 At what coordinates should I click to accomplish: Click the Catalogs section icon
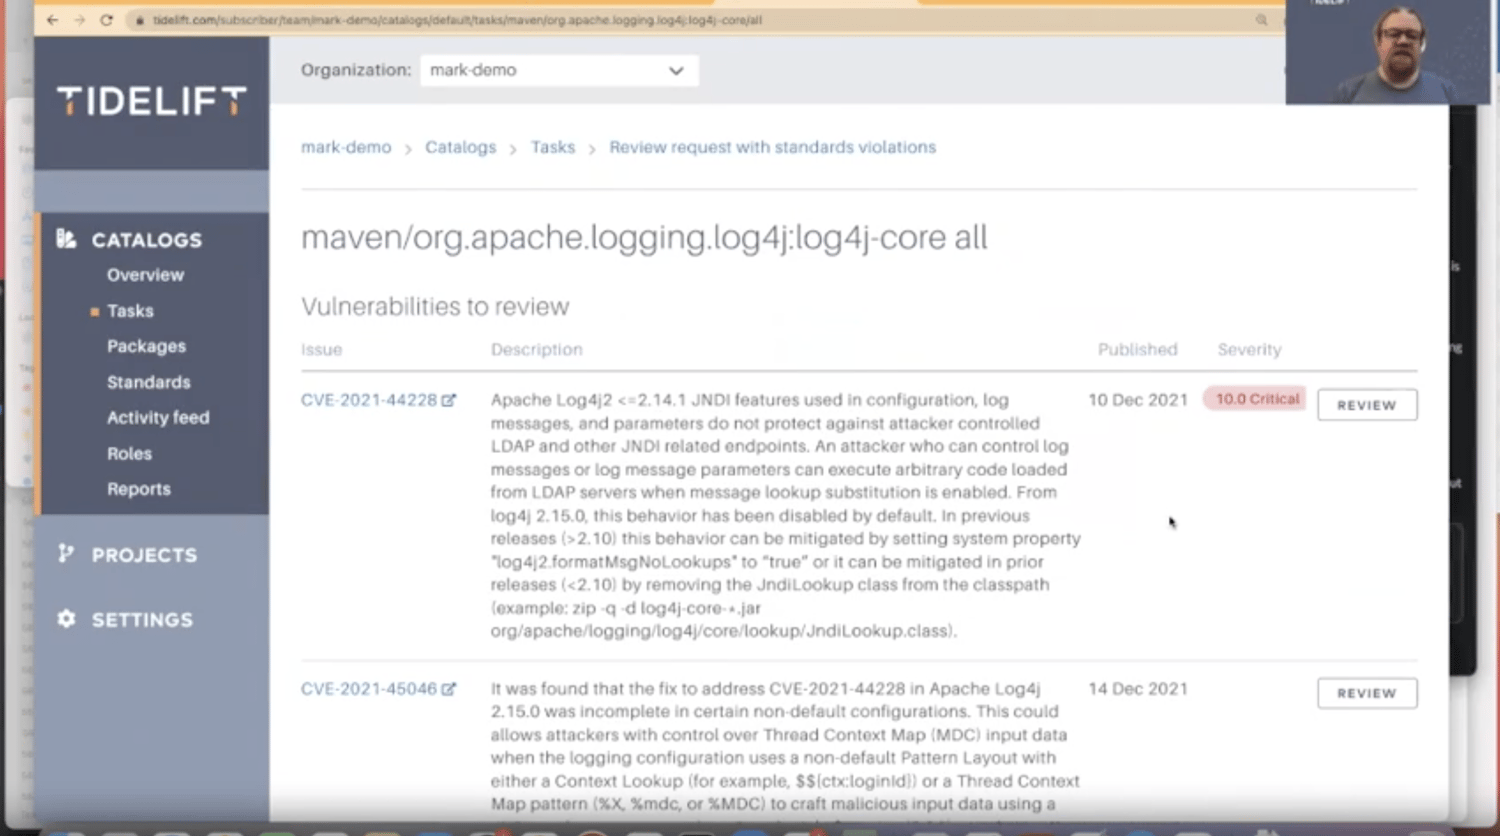click(x=66, y=239)
